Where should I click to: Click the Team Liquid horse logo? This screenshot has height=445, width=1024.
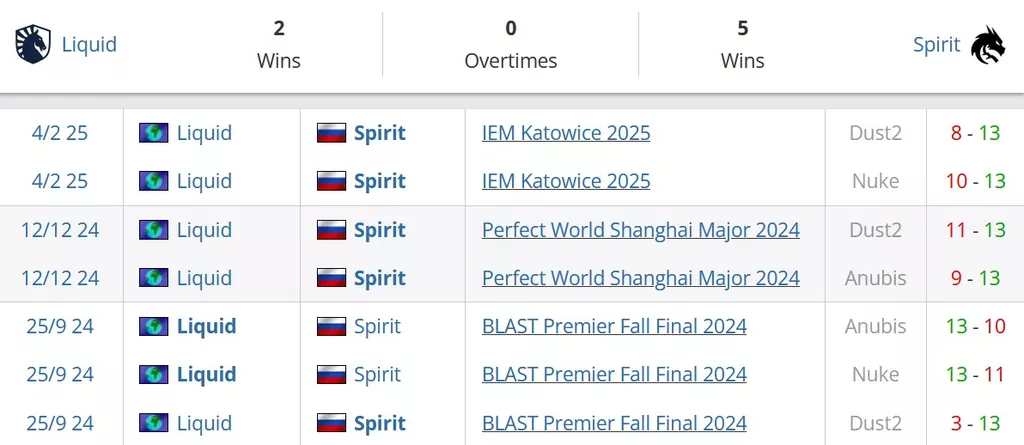point(33,44)
